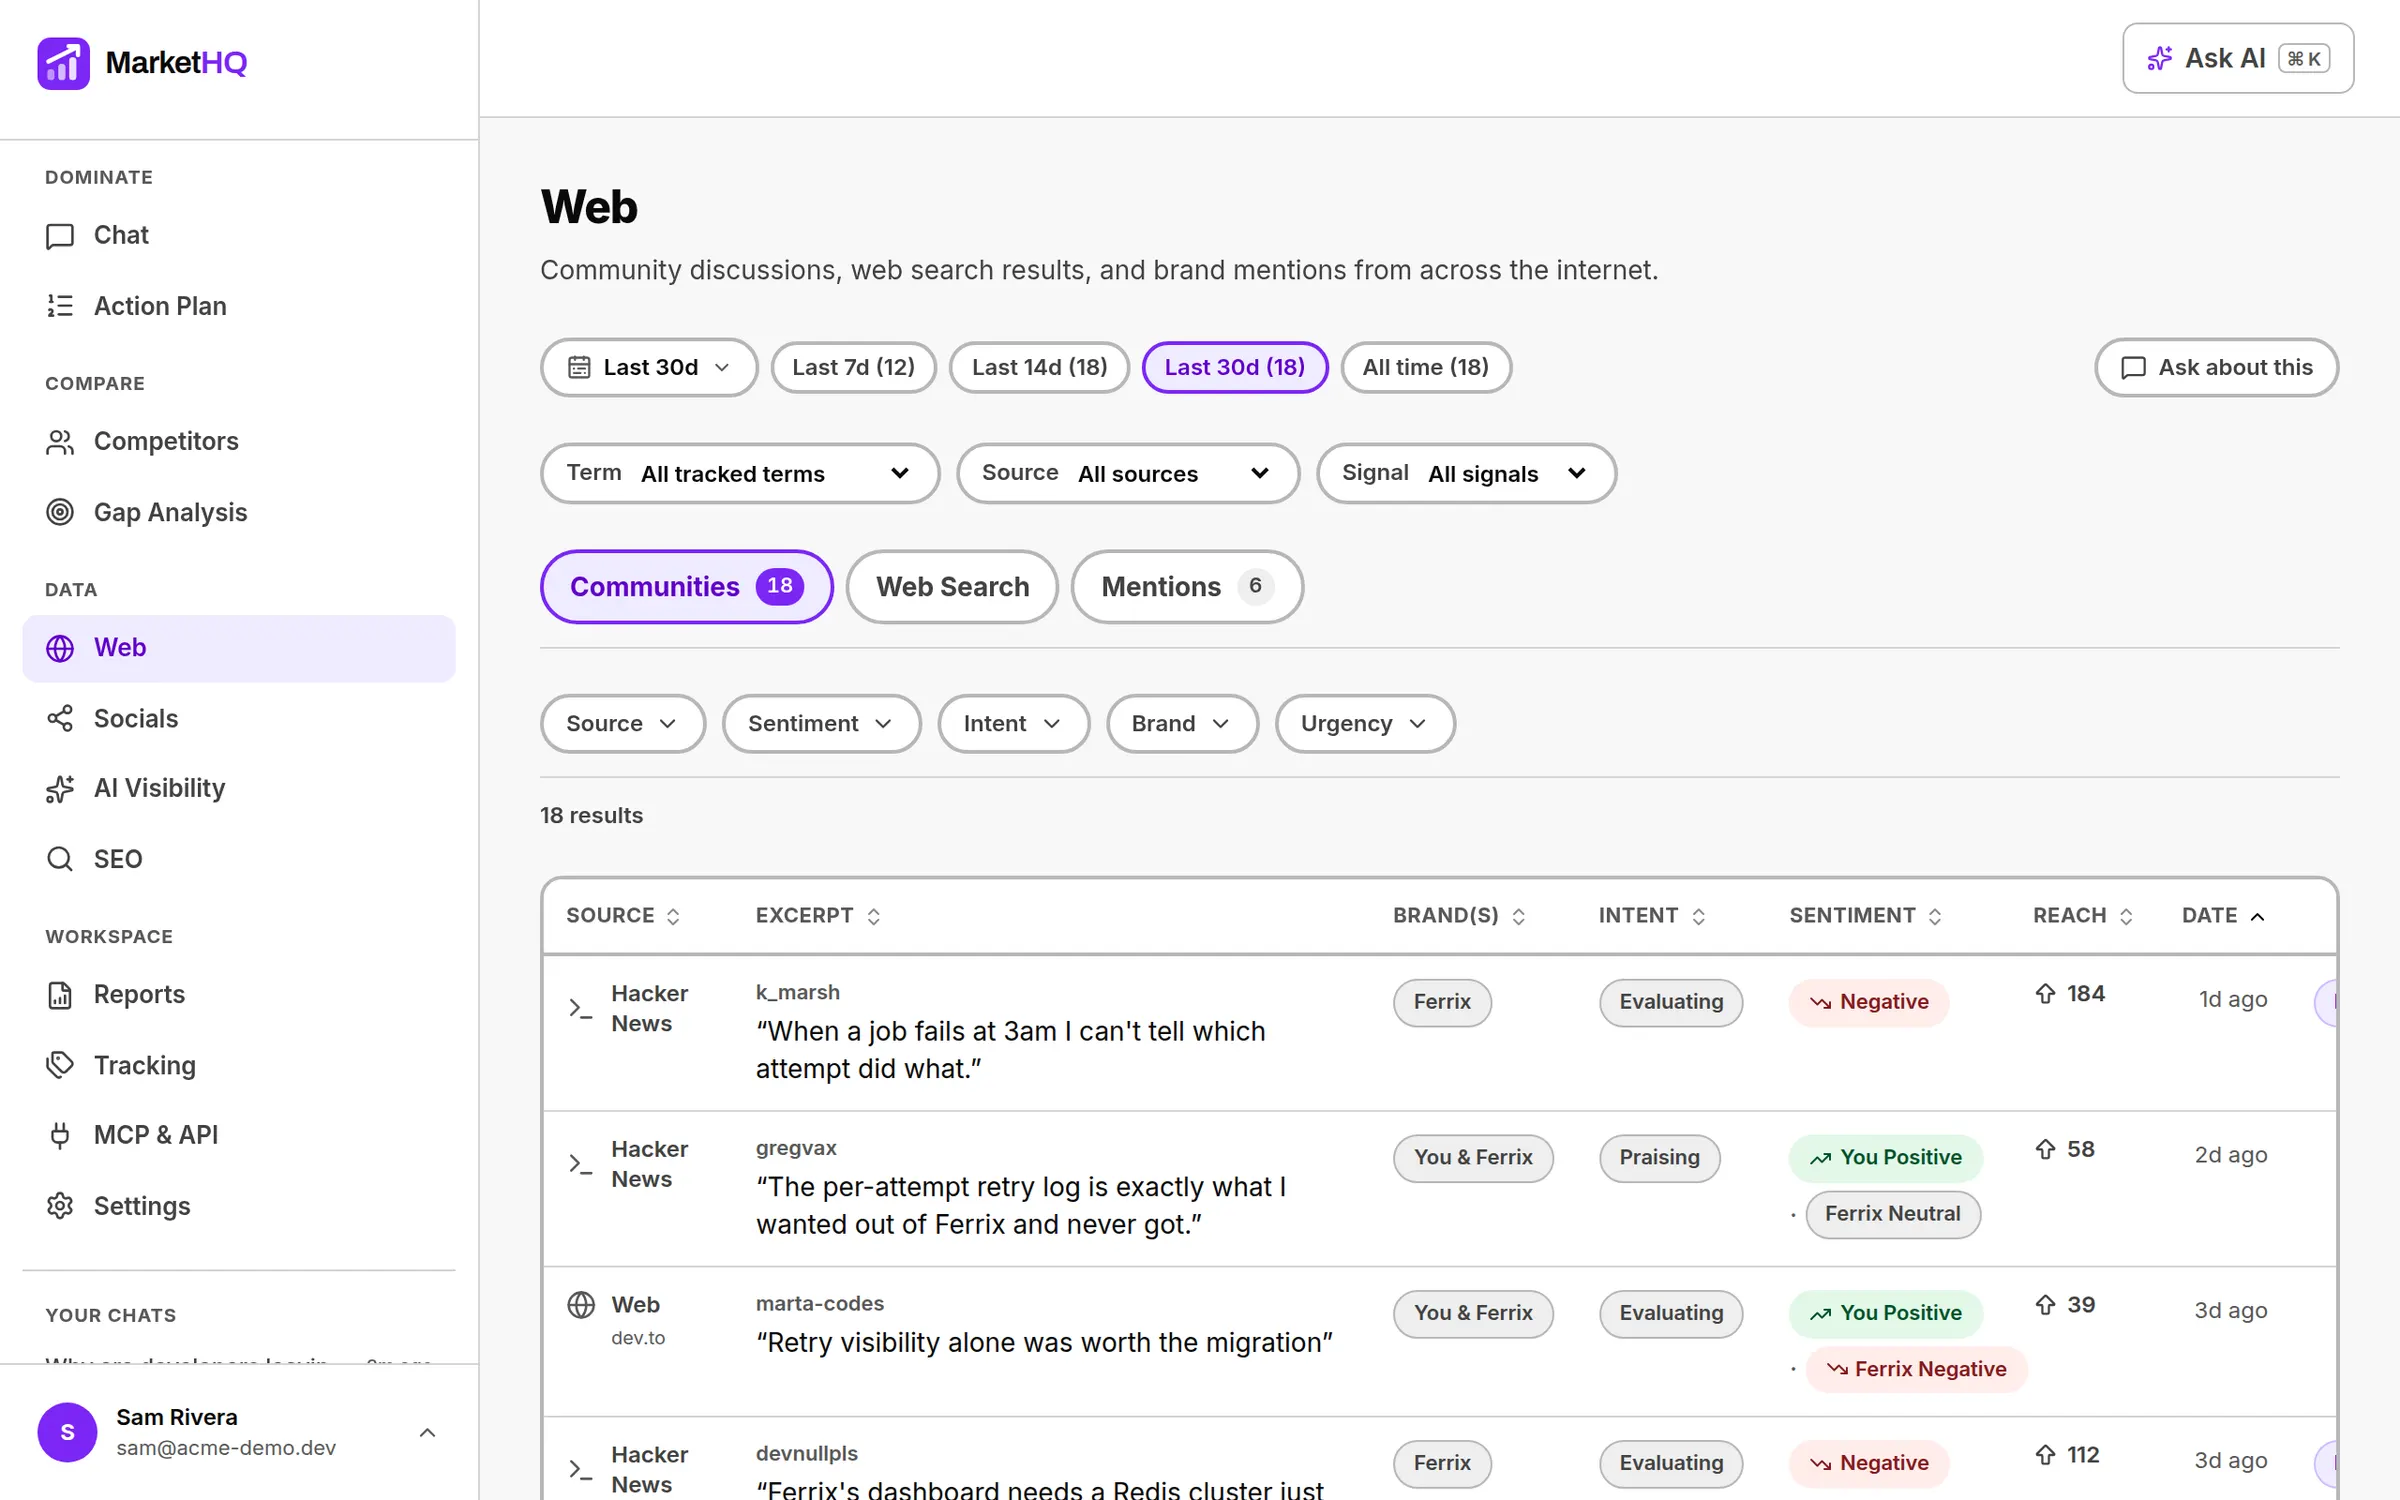The width and height of the screenshot is (2400, 1500).
Task: Select the Last 7d (12) filter
Action: tap(853, 367)
